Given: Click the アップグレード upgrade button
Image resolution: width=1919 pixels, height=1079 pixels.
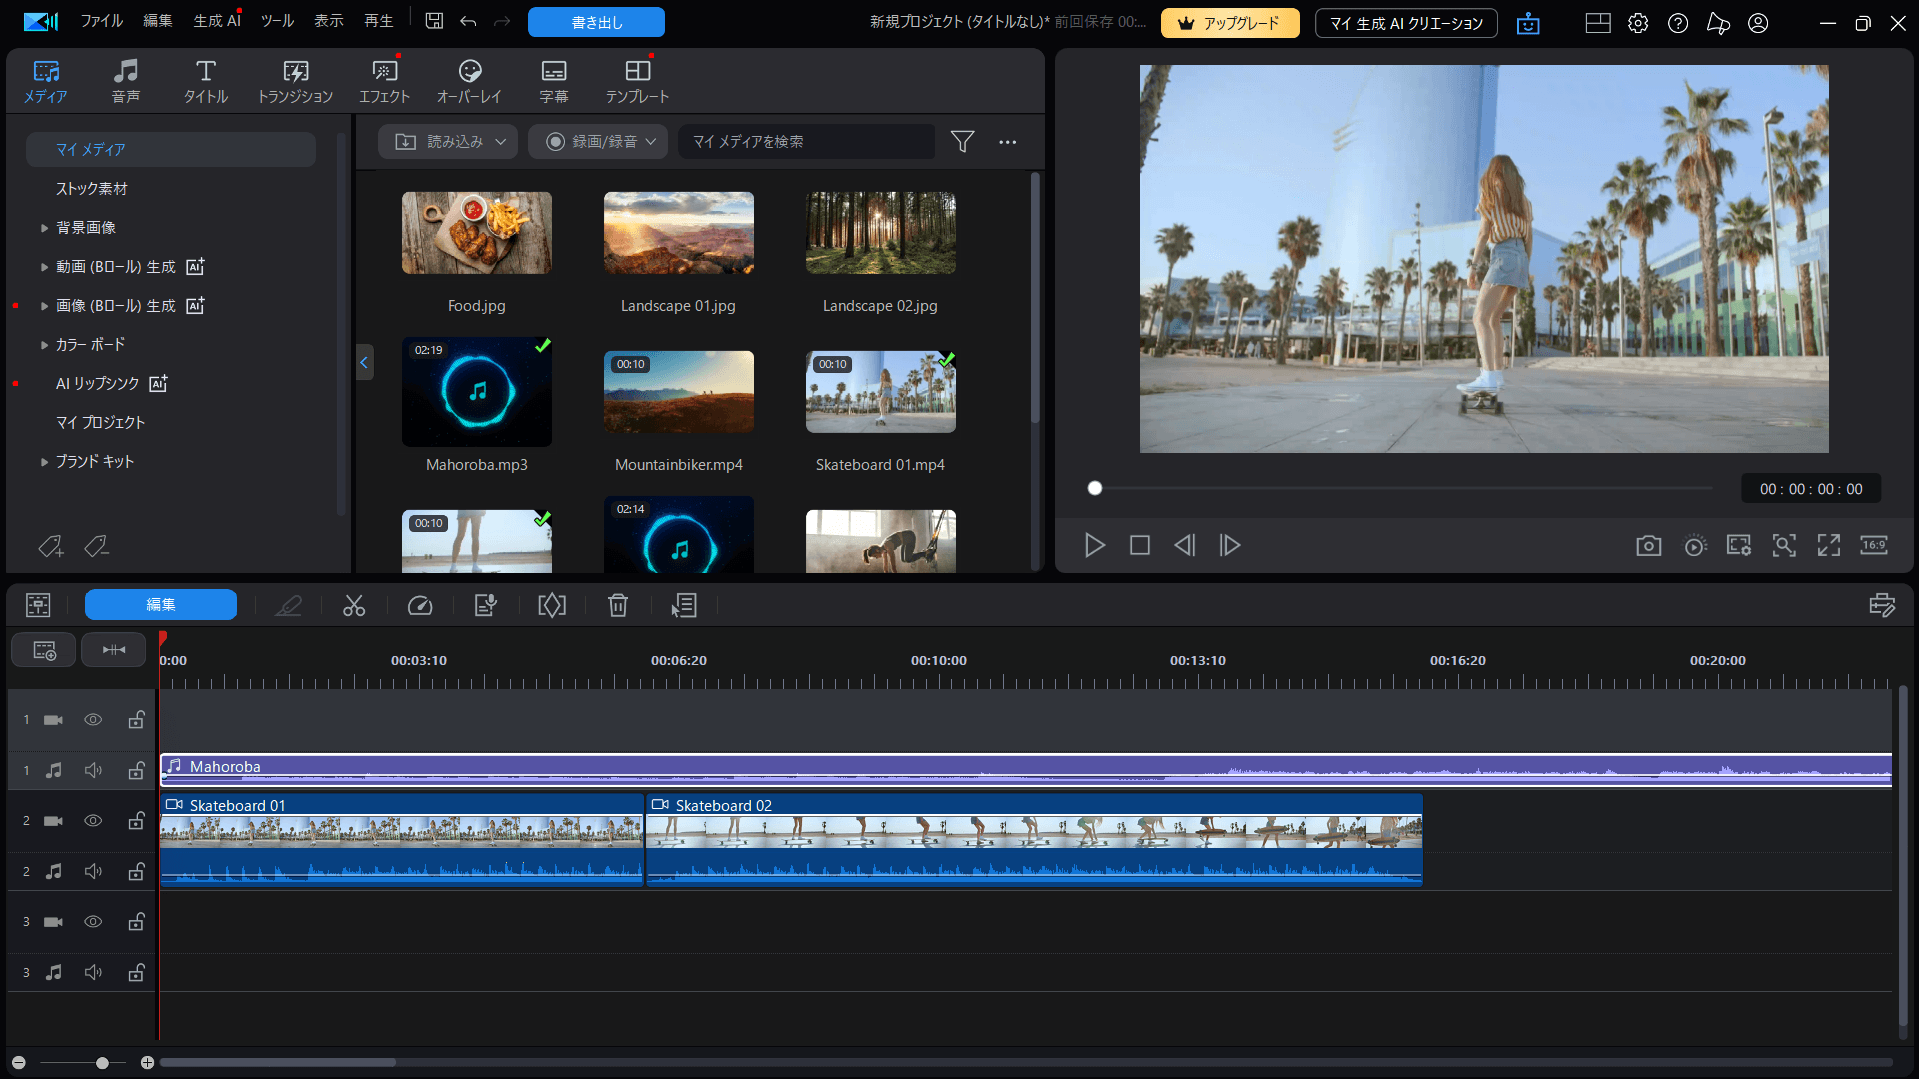Looking at the screenshot, I should (1229, 23).
